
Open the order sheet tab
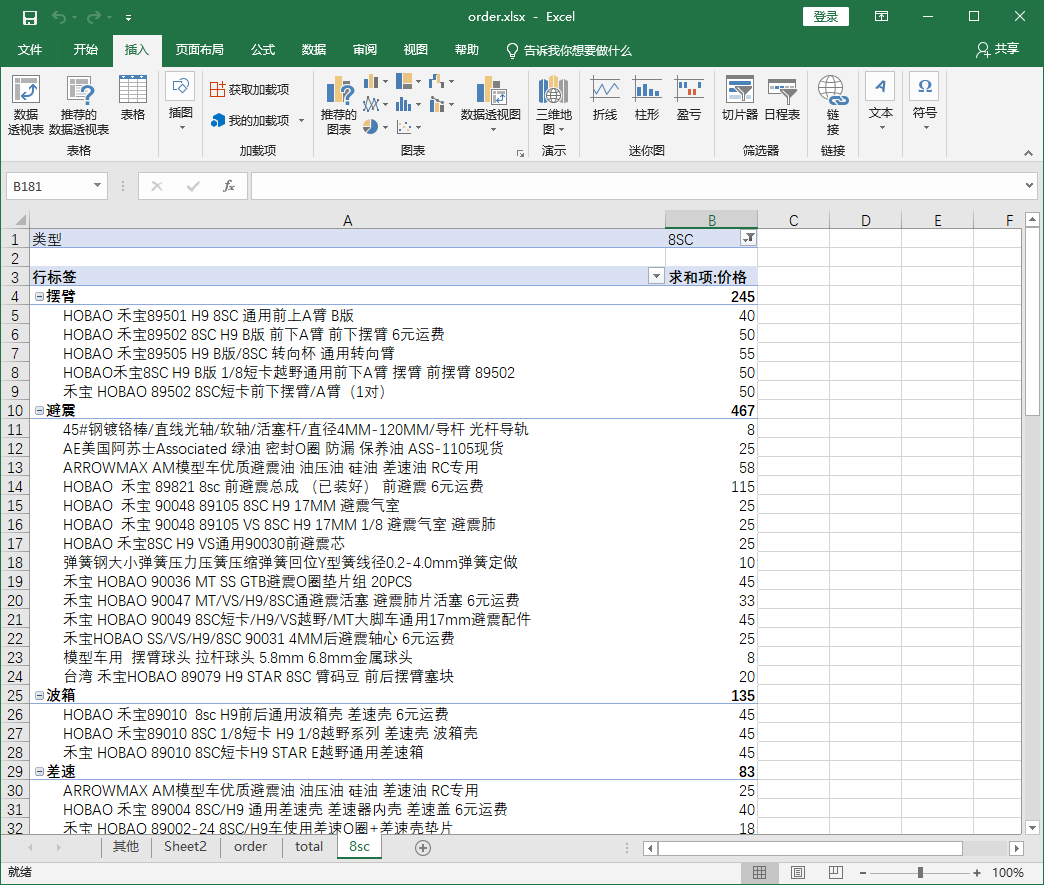tap(250, 846)
